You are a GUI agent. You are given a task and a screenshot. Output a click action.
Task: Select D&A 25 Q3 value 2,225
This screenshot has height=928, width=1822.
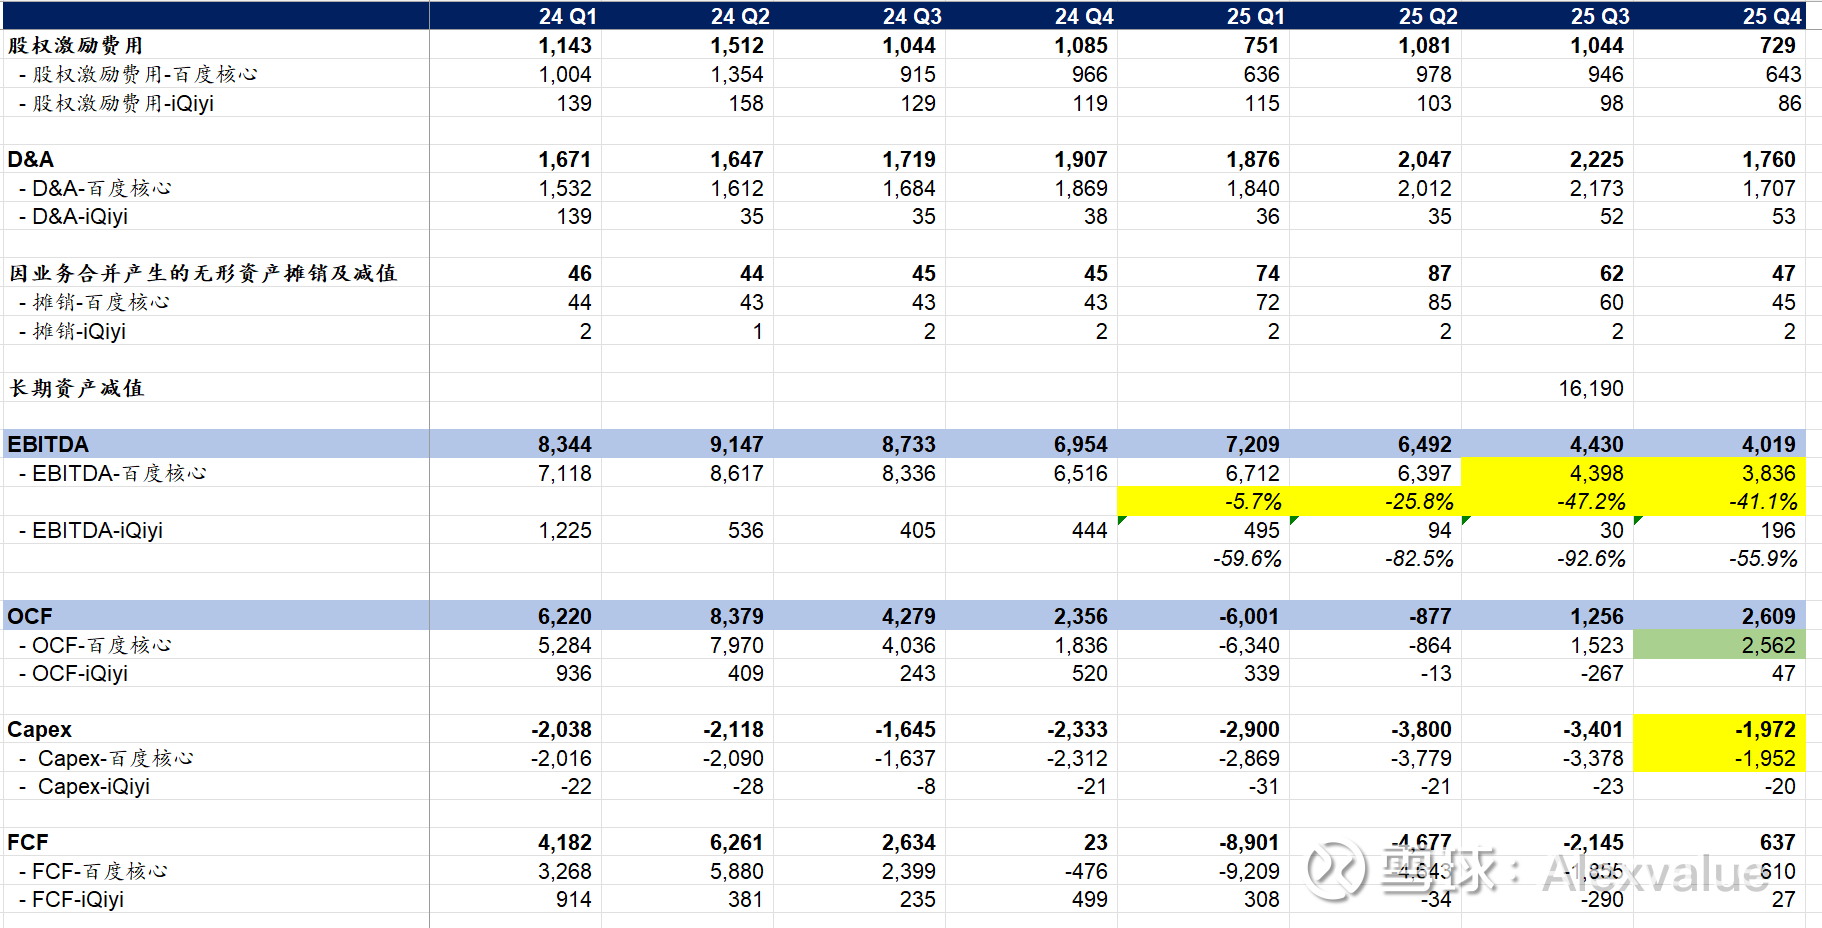[1596, 159]
